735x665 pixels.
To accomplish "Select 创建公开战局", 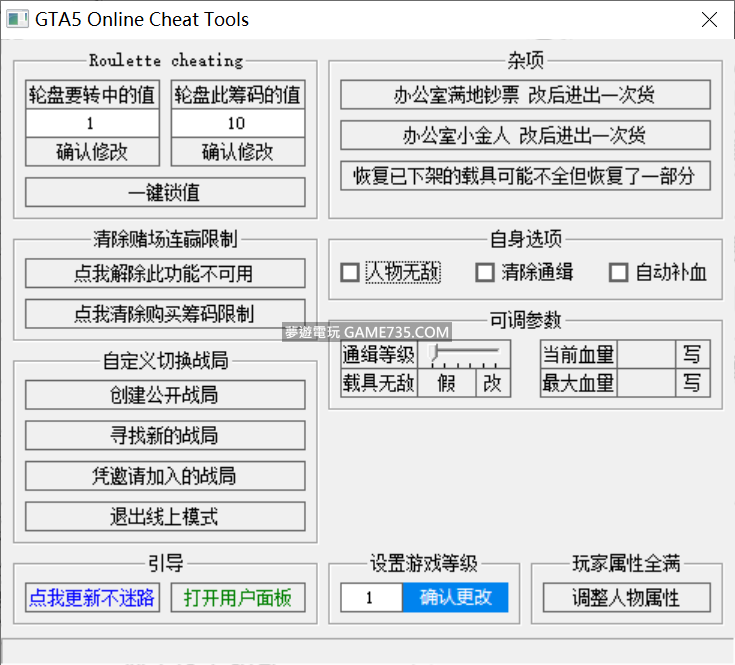I will [x=165, y=395].
